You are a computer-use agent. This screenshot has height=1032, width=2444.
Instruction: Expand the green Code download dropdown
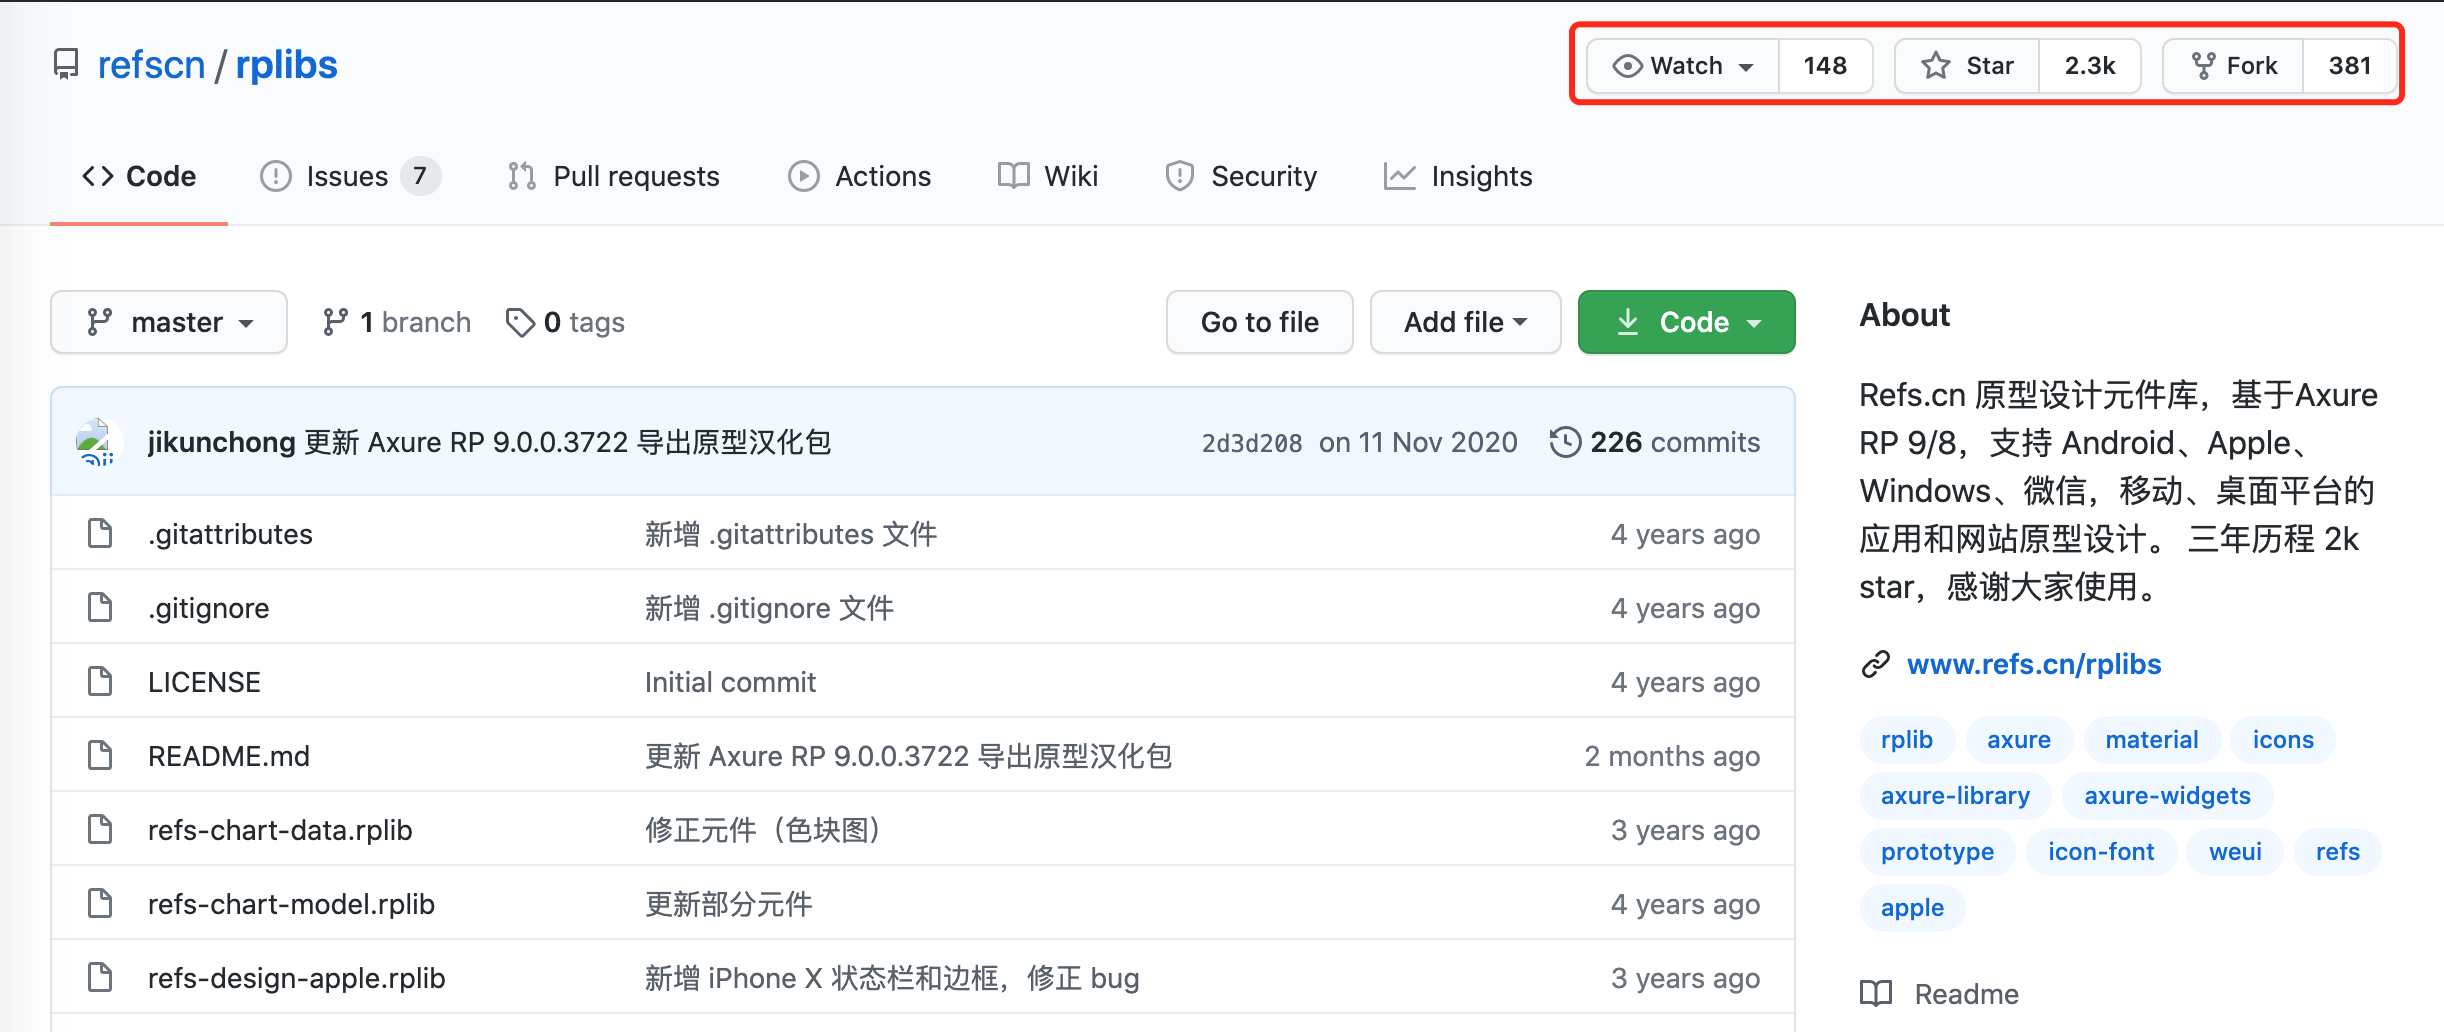click(x=1686, y=322)
